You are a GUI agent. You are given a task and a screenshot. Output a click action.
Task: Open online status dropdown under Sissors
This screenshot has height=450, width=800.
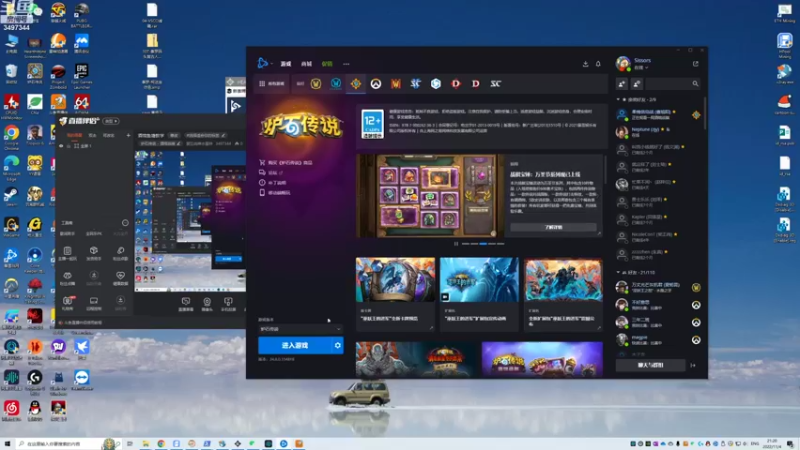pos(641,67)
